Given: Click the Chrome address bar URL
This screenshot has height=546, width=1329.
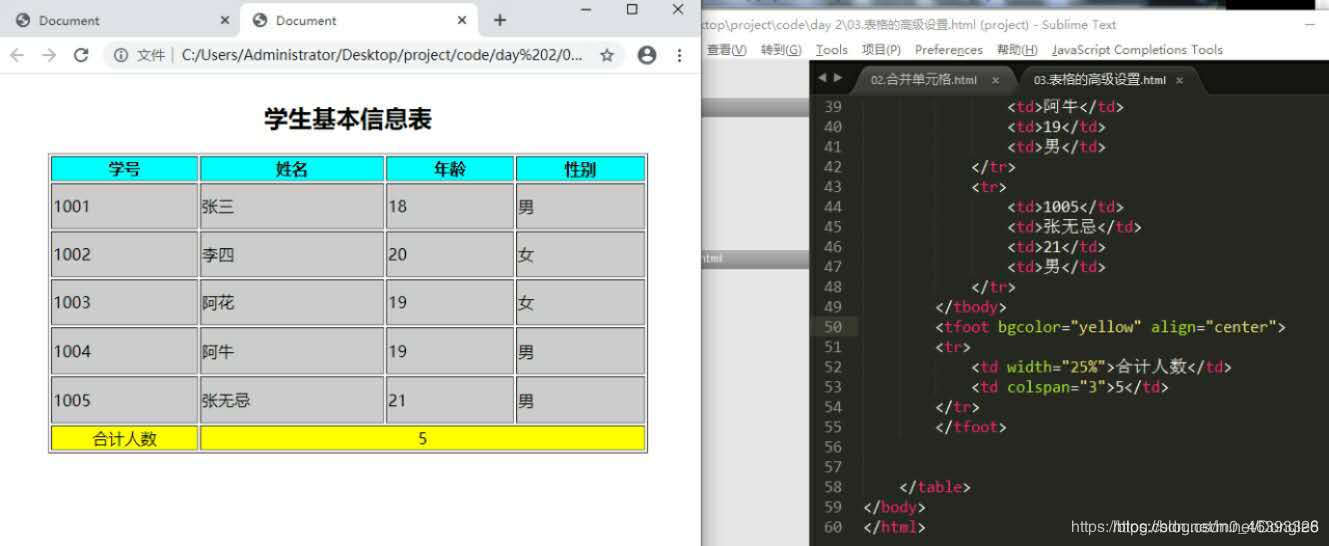Looking at the screenshot, I should click(381, 56).
